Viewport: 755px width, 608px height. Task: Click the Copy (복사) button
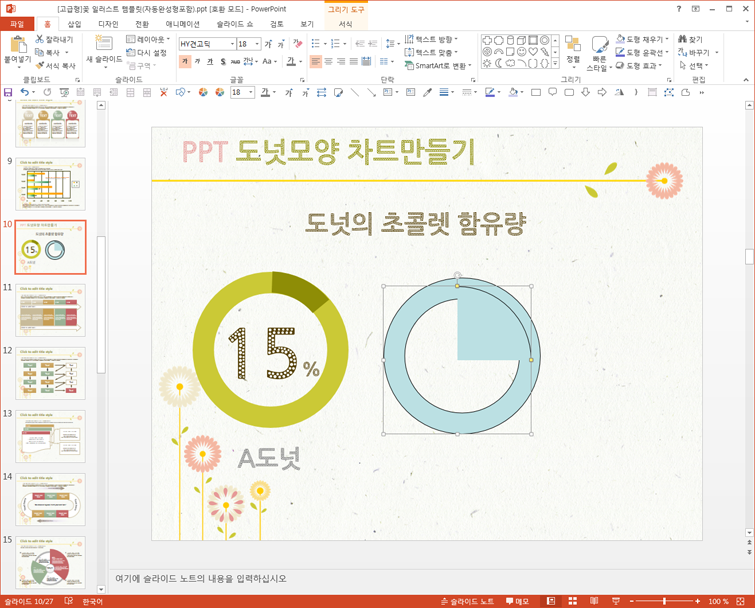click(x=52, y=52)
